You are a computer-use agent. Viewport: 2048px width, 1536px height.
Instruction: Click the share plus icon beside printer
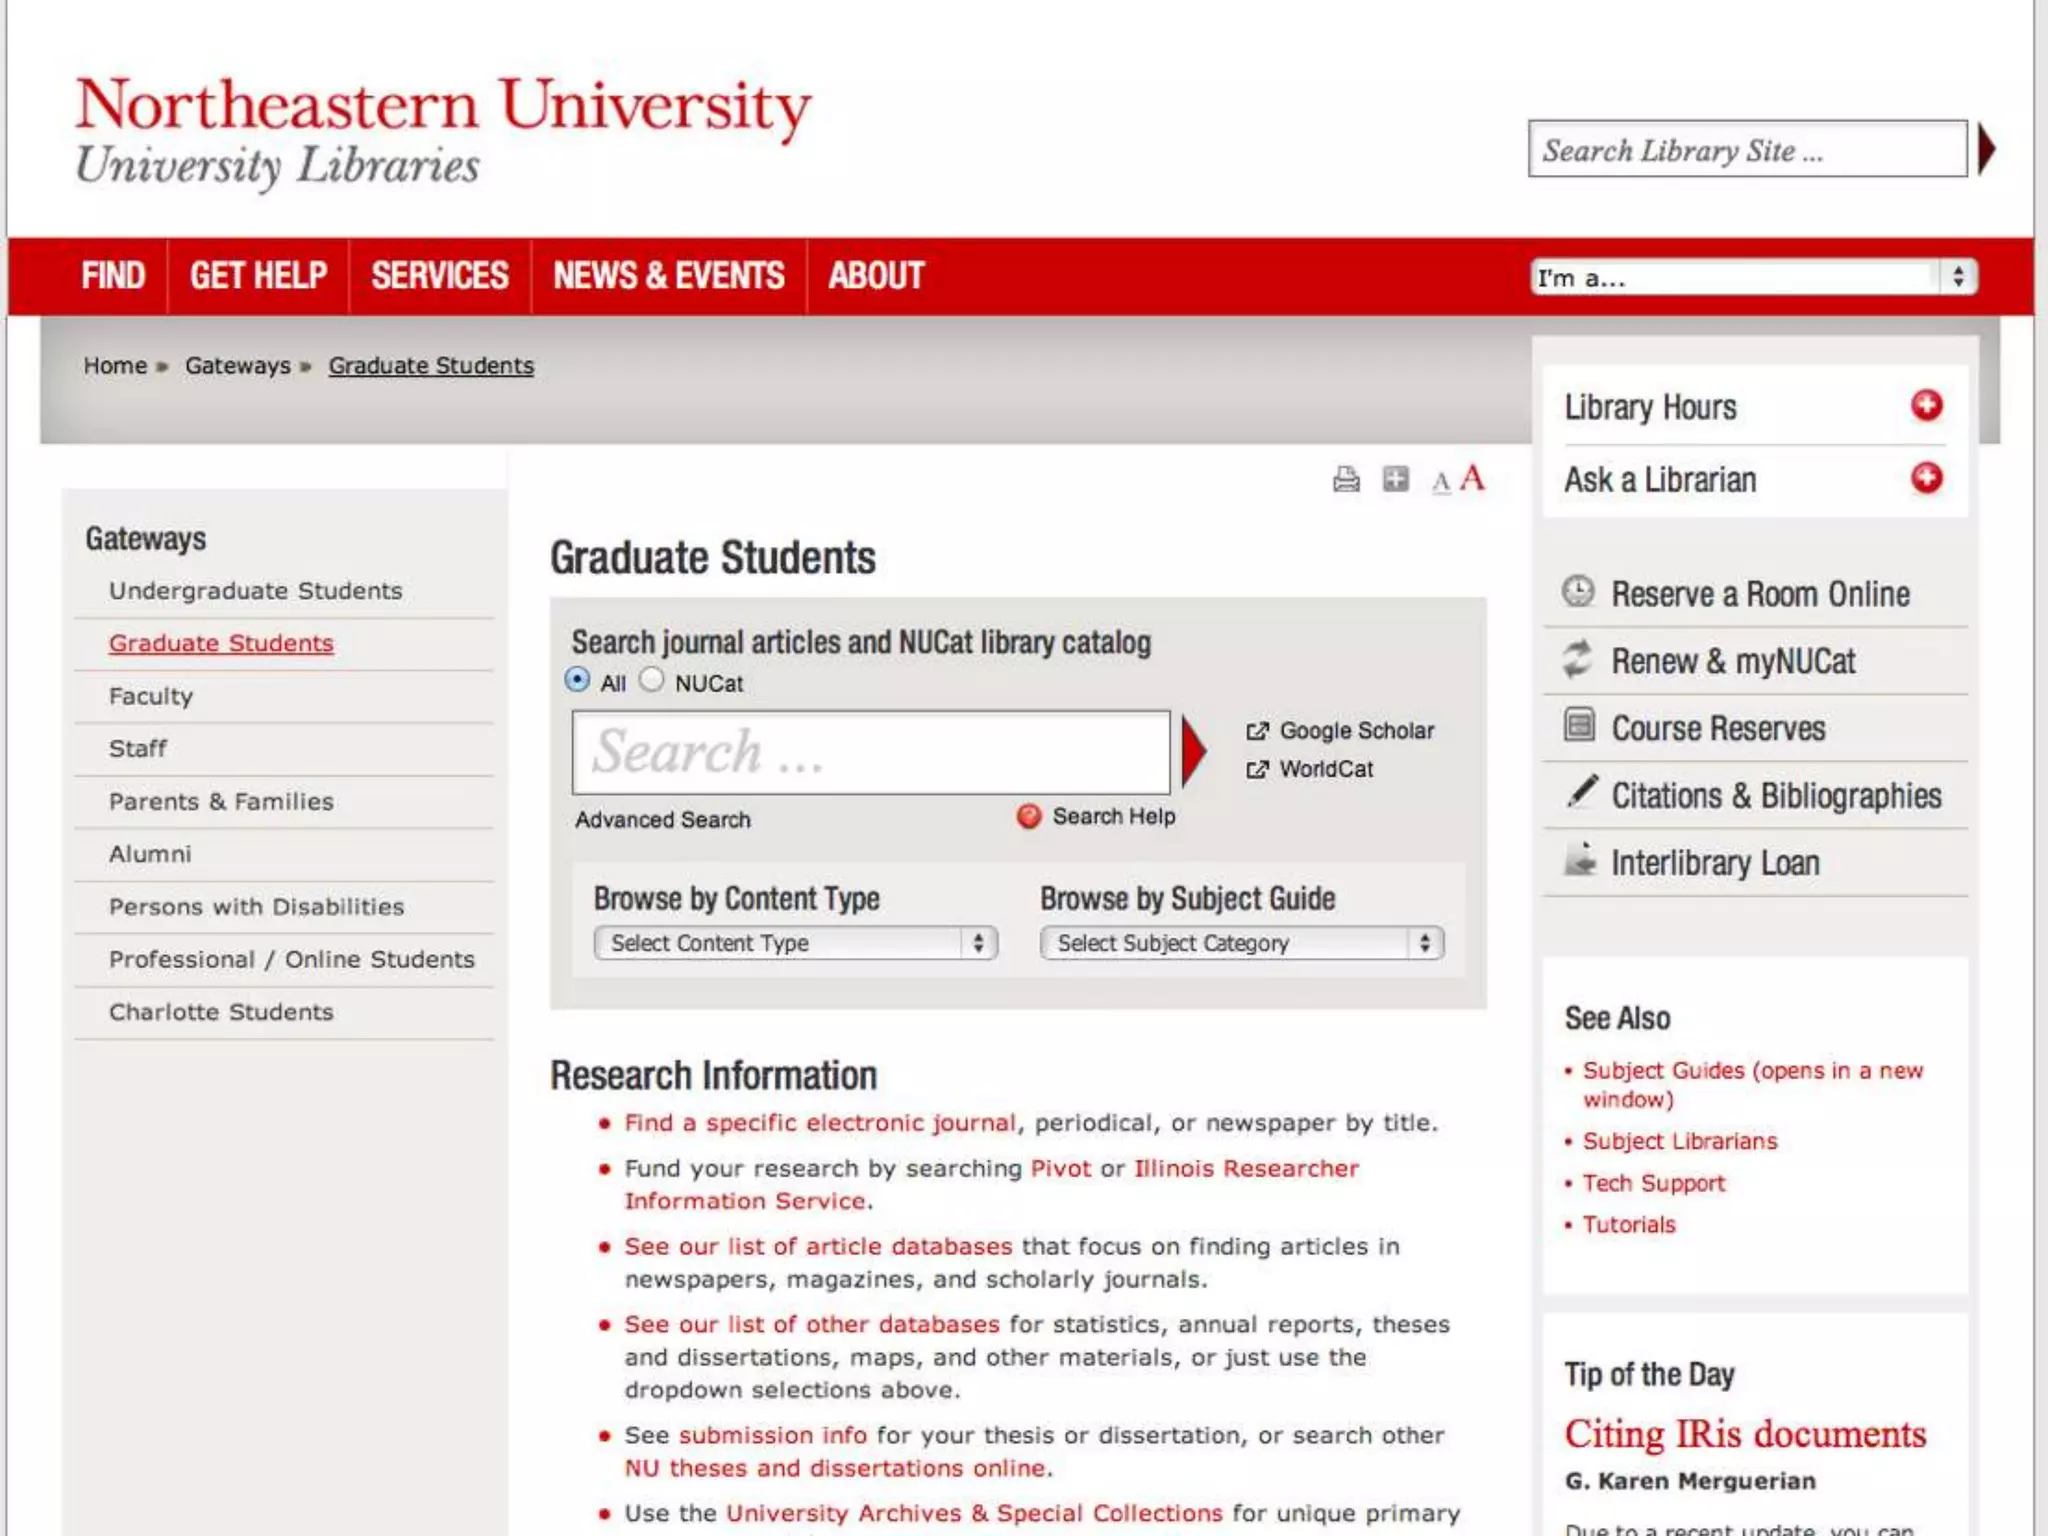[x=1395, y=480]
